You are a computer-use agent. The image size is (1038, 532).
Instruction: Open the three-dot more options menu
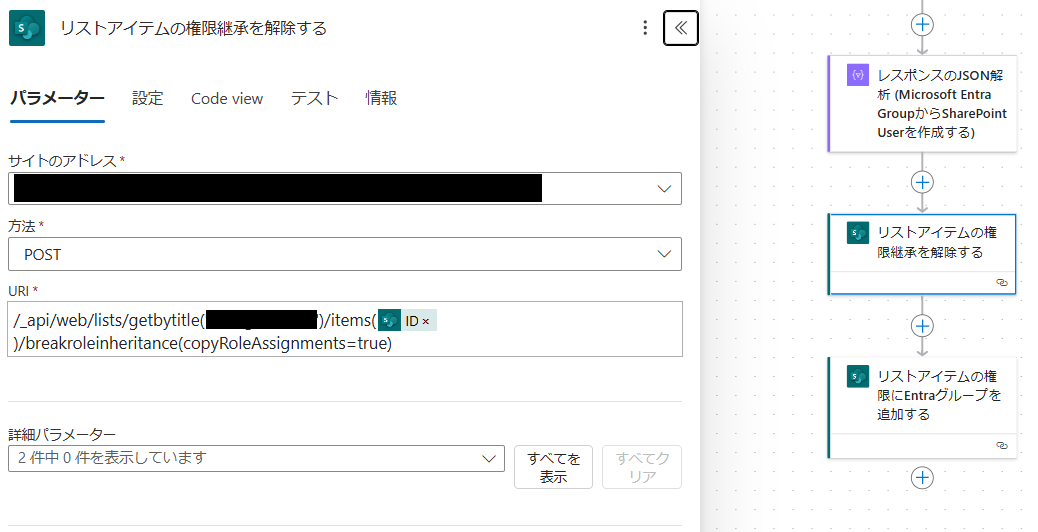click(645, 28)
